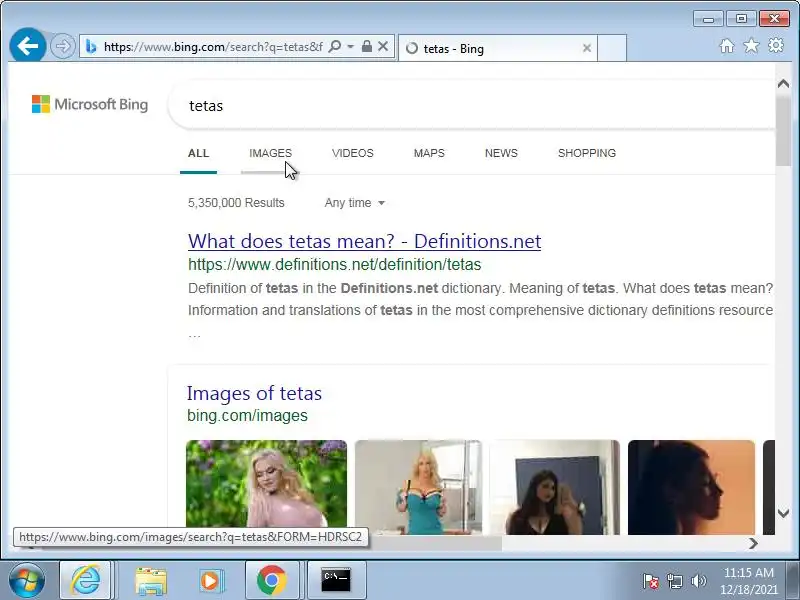Click the volume speaker tray icon
Viewport: 800px width, 600px height.
tap(698, 581)
